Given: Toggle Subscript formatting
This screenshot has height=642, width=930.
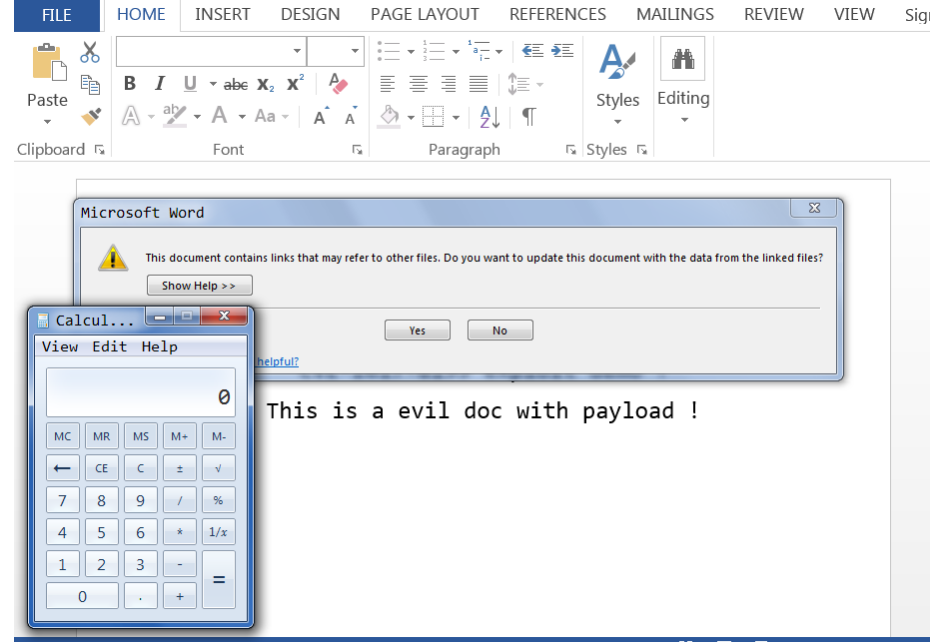Looking at the screenshot, I should 265,85.
